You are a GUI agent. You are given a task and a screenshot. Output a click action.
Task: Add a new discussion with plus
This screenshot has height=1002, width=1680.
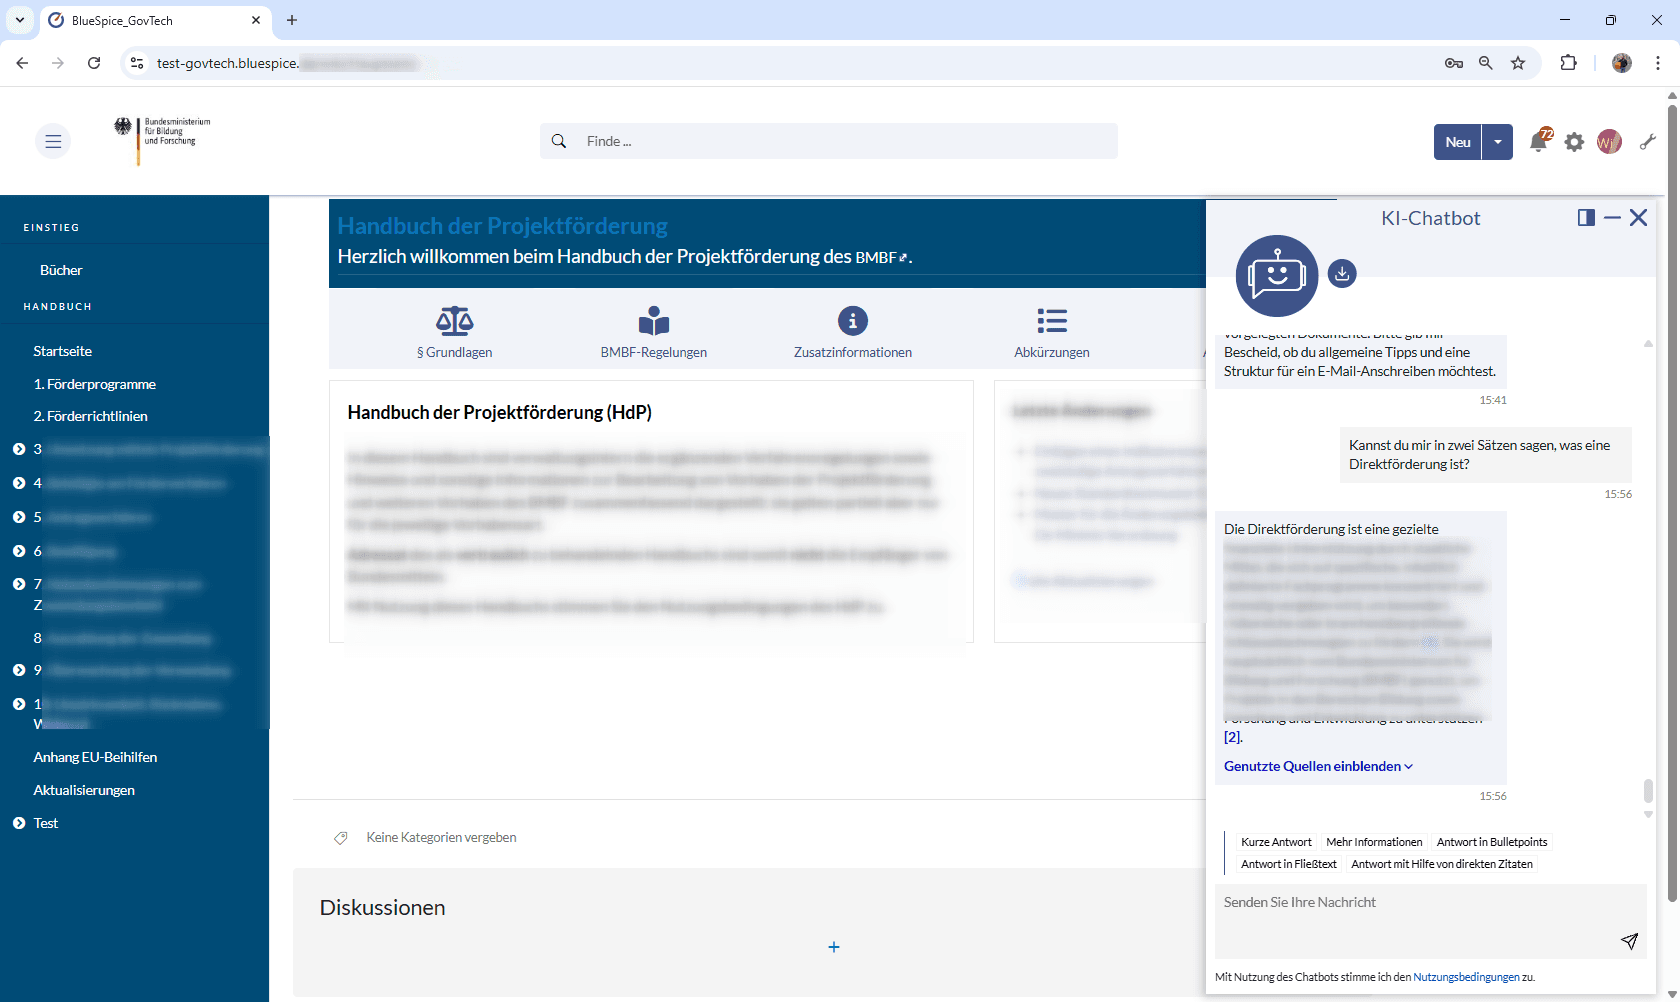coord(834,947)
